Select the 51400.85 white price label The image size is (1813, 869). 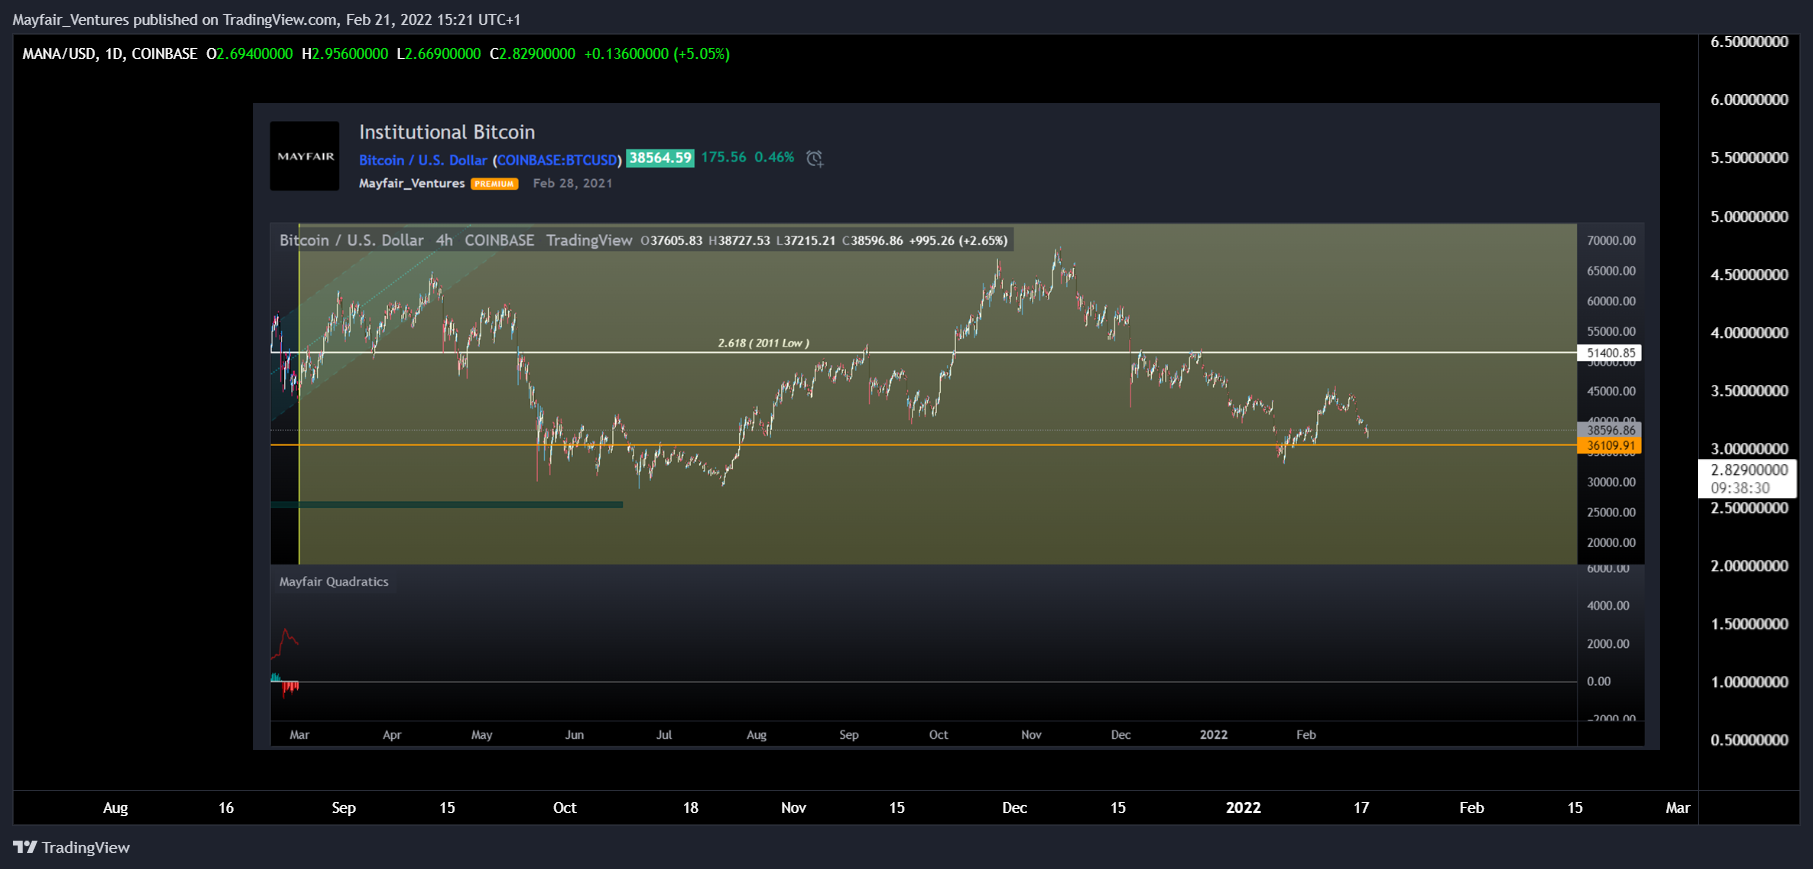tap(1610, 353)
